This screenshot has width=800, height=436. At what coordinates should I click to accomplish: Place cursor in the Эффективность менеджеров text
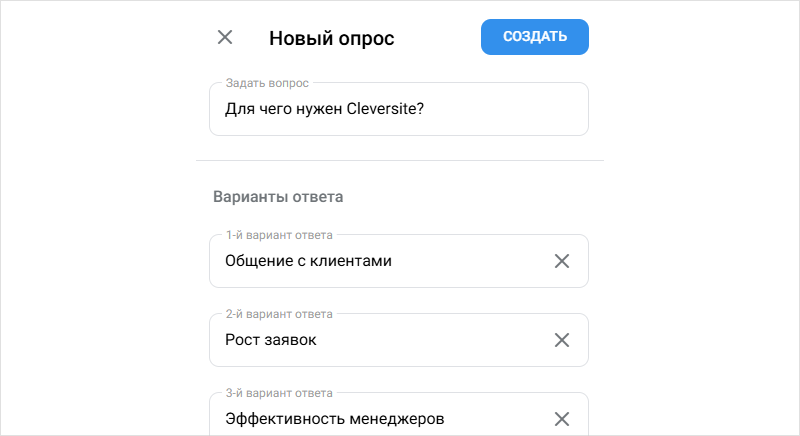(x=334, y=418)
